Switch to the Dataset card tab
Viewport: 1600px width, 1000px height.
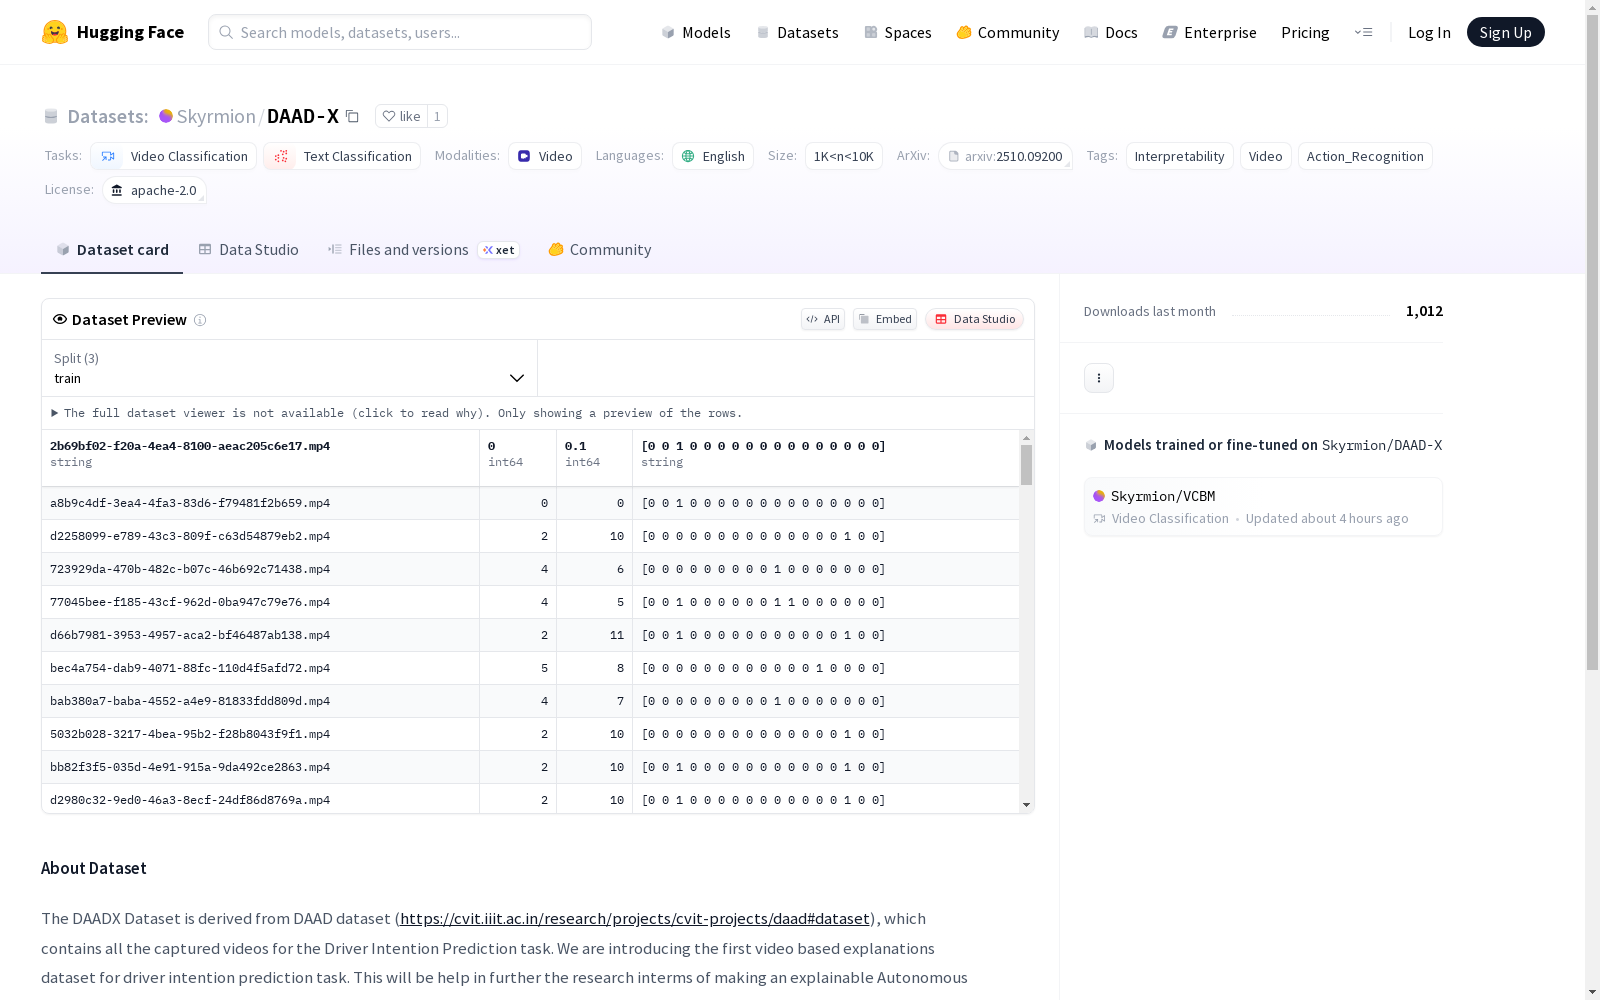pyautogui.click(x=112, y=250)
